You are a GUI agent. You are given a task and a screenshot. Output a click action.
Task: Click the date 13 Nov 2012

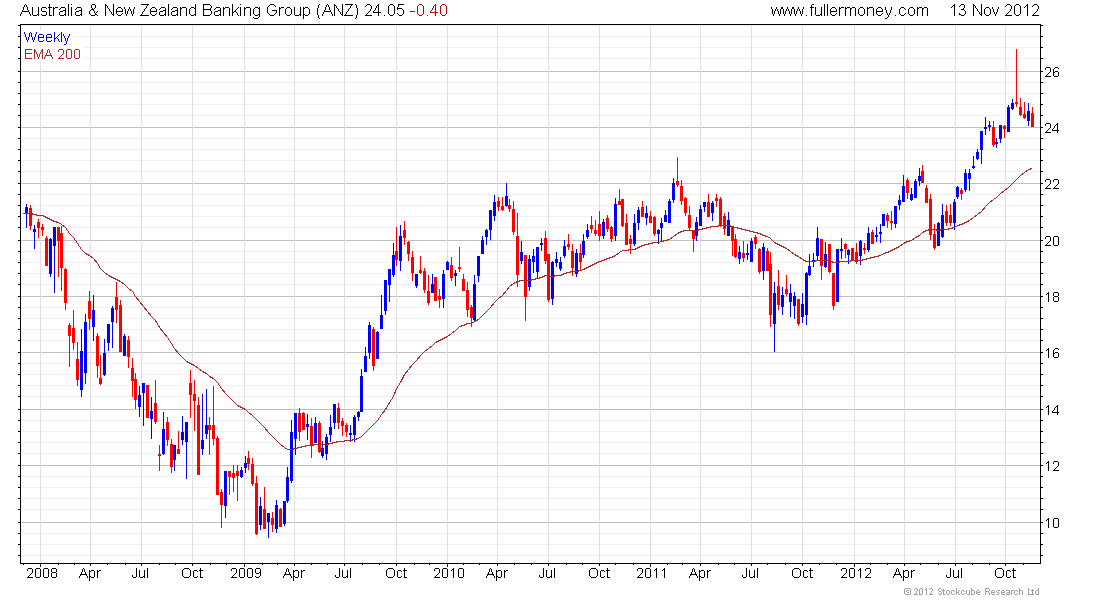(988, 11)
